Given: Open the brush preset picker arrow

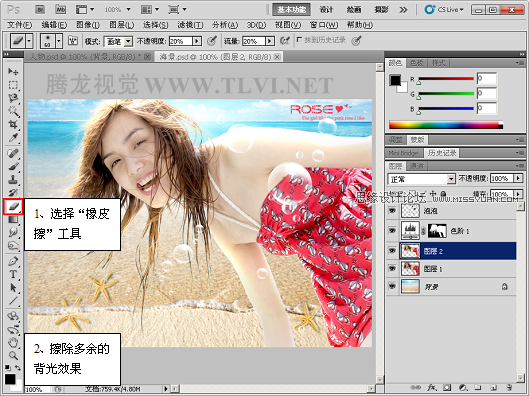Looking at the screenshot, I should point(59,41).
